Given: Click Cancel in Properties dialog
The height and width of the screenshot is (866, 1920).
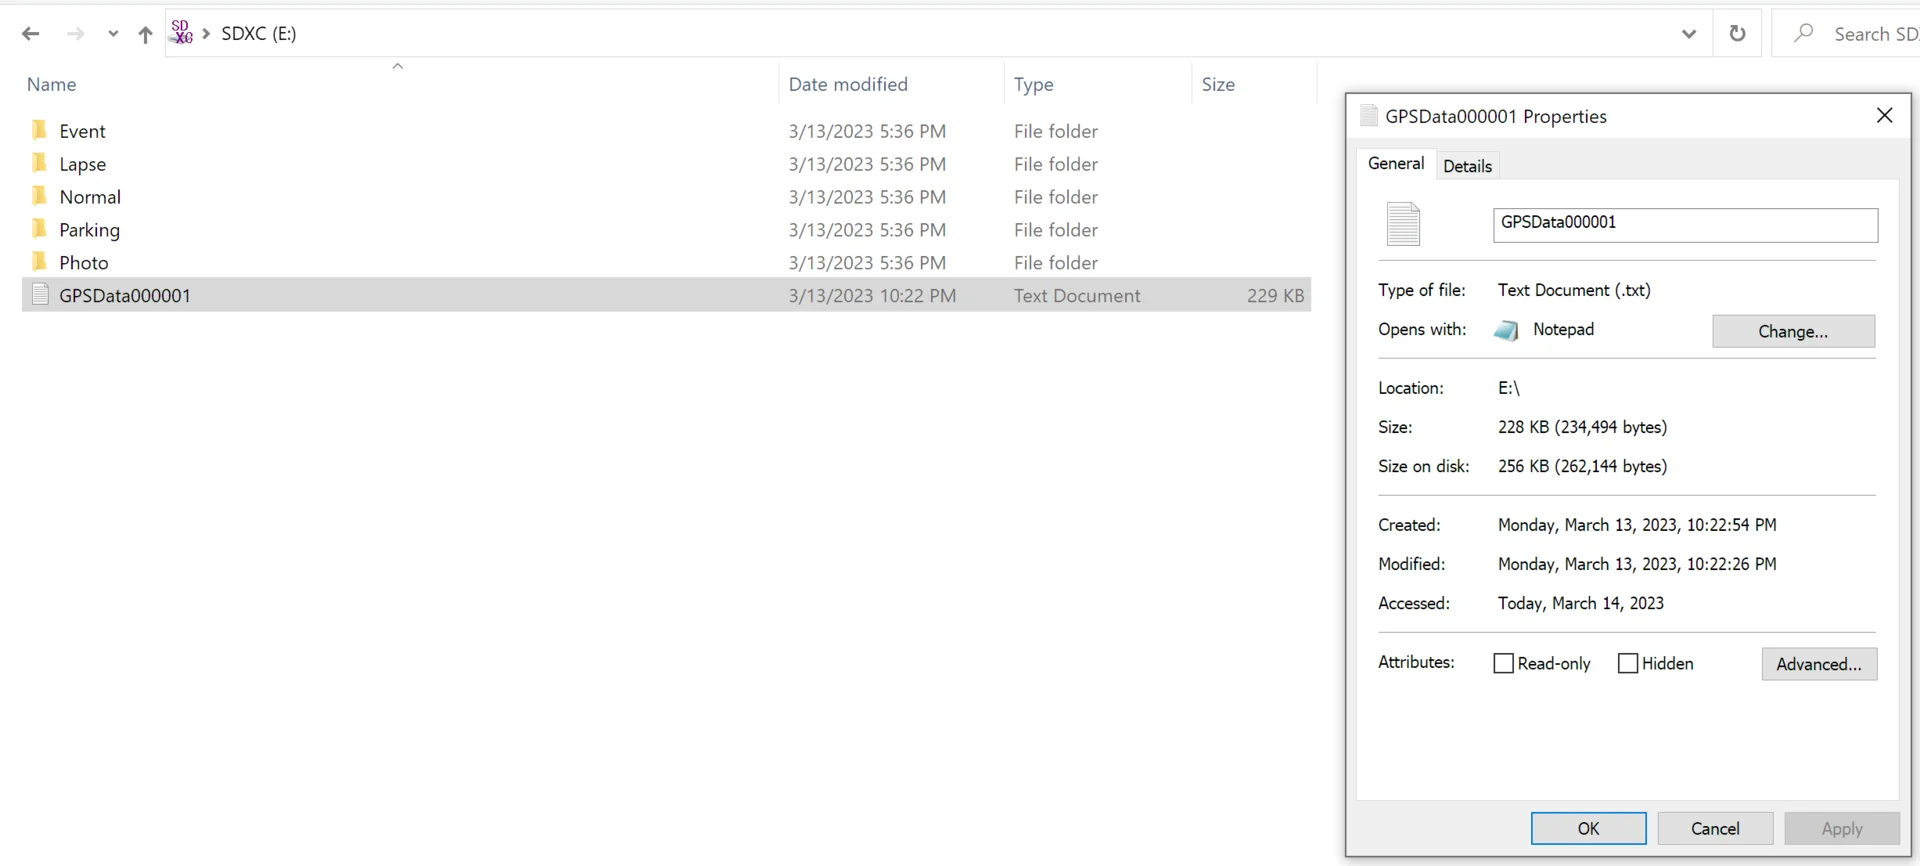Looking at the screenshot, I should pos(1715,828).
